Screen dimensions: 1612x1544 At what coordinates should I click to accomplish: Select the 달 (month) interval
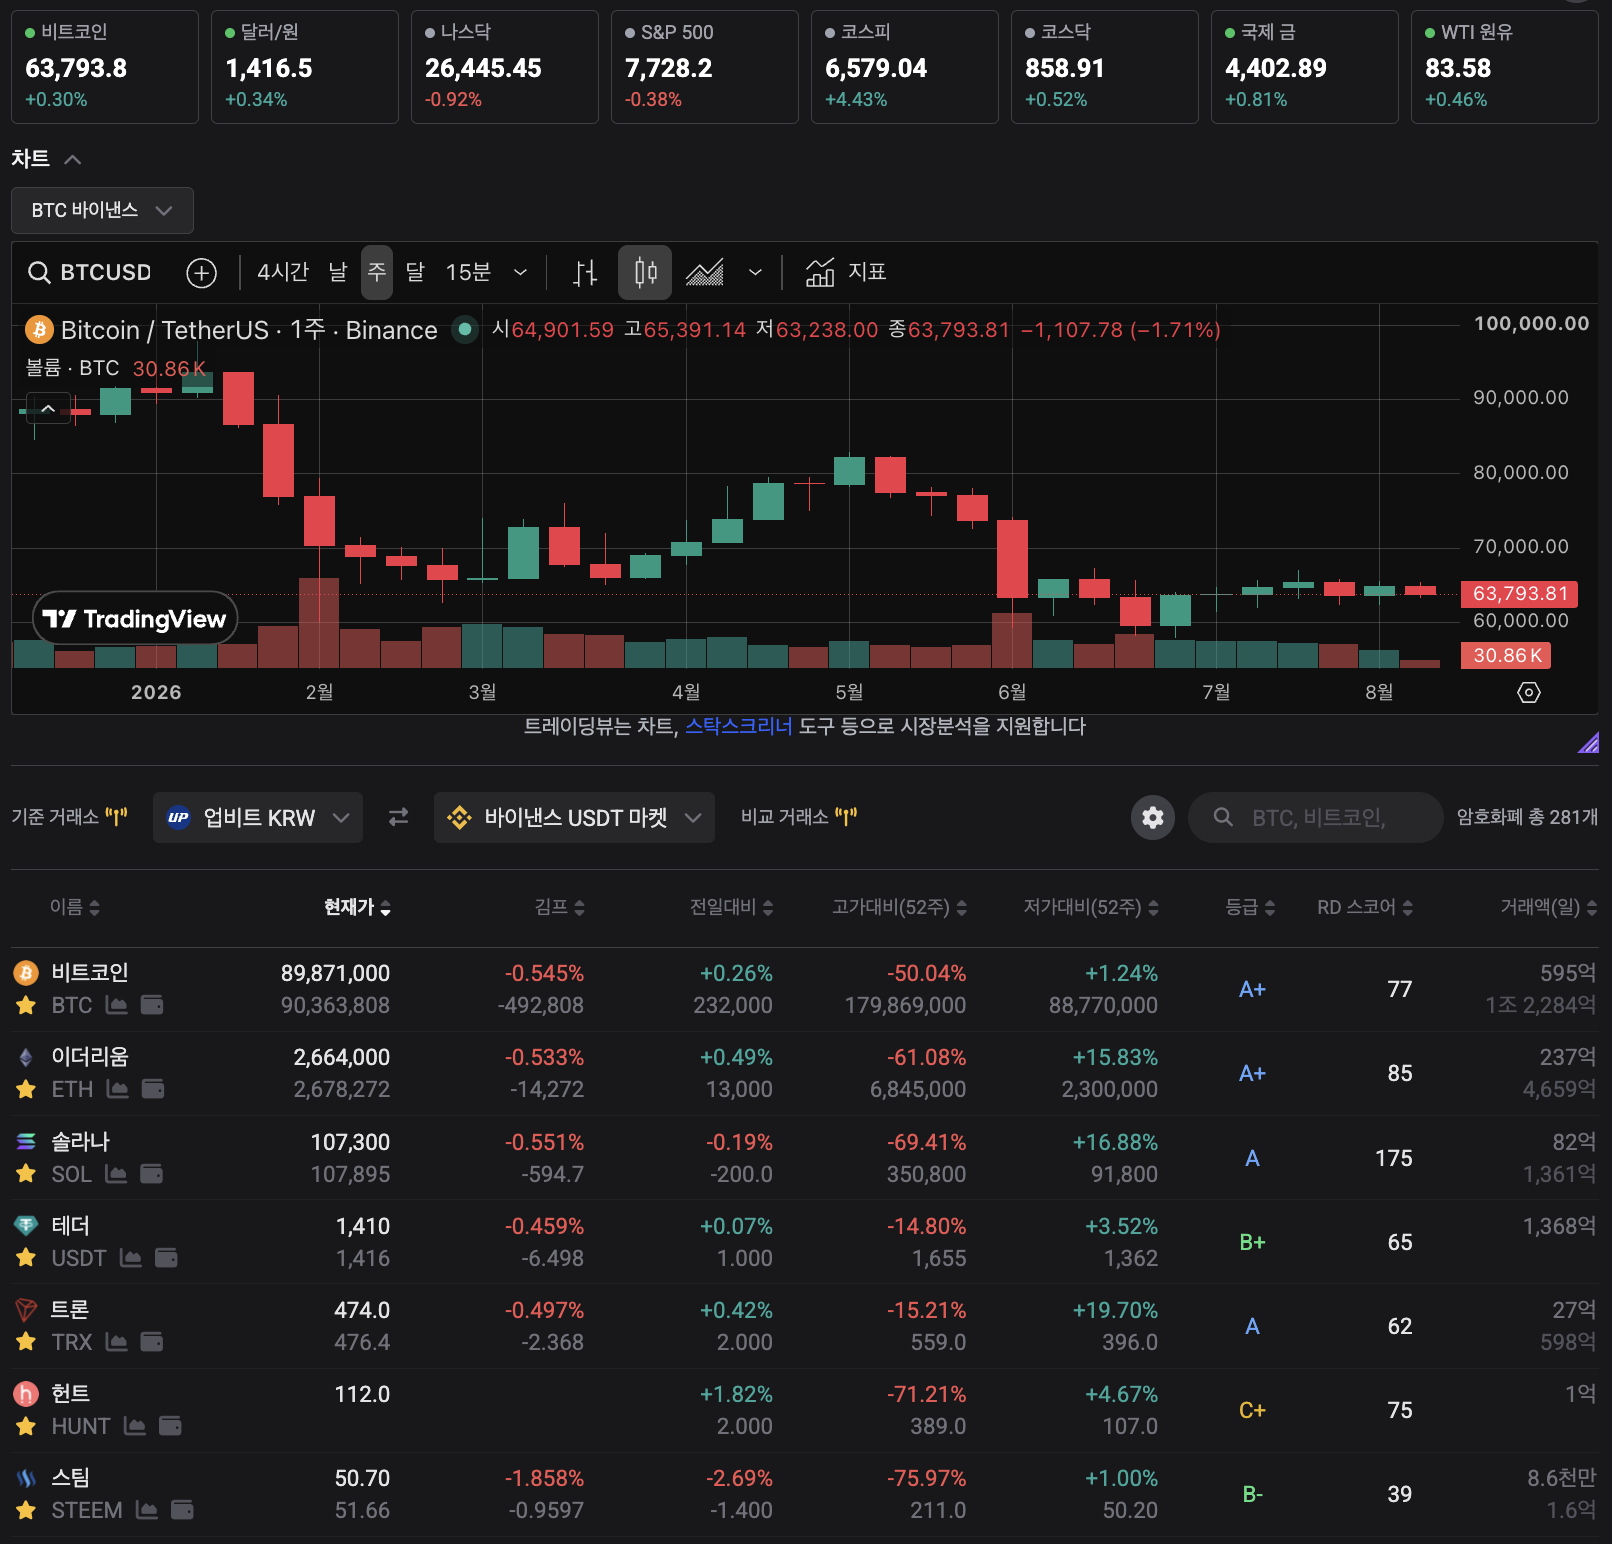(x=415, y=272)
